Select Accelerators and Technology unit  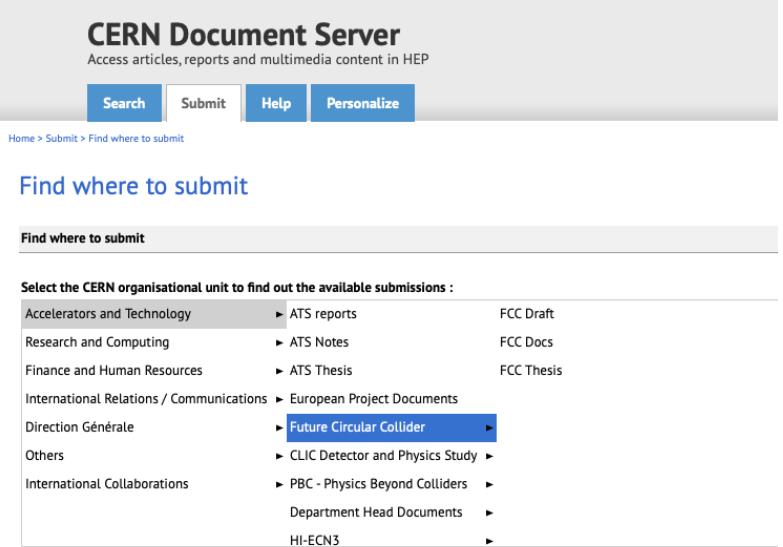pyautogui.click(x=108, y=314)
